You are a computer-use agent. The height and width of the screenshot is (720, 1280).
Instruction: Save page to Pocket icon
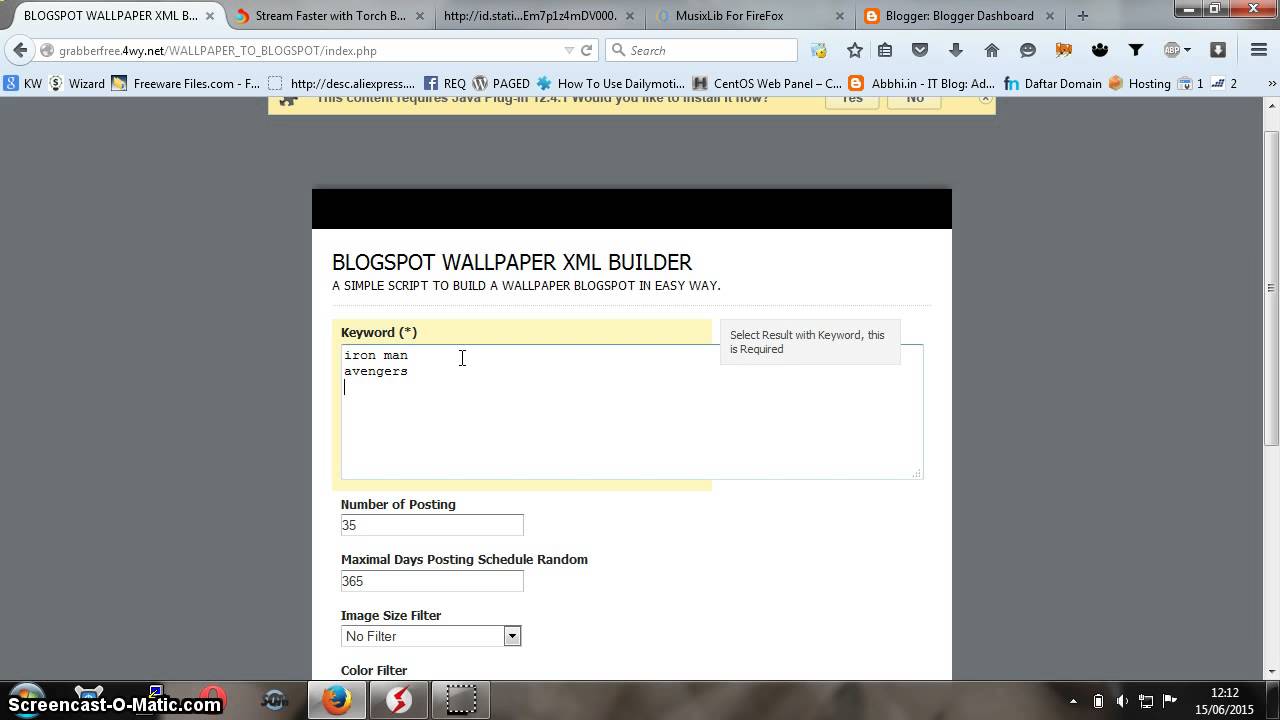920,50
